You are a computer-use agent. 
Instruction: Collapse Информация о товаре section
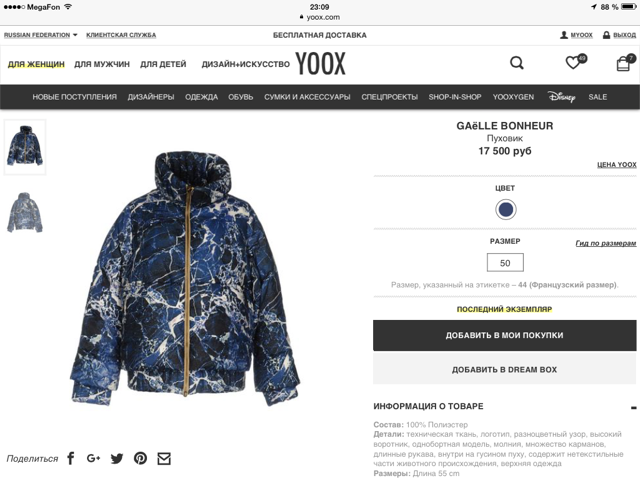click(x=633, y=407)
